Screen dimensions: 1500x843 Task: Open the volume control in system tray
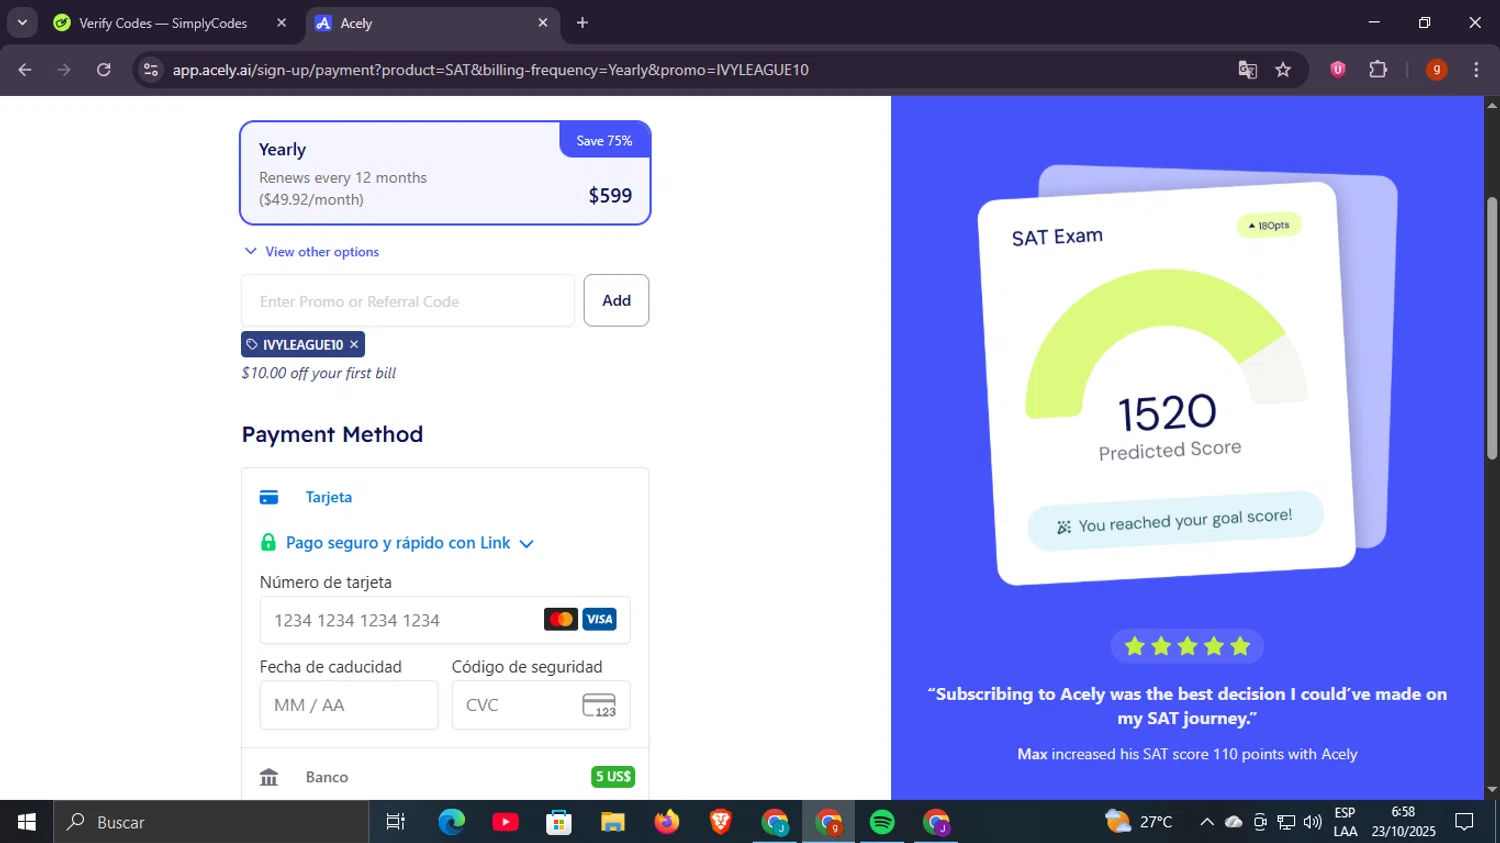coord(1313,822)
